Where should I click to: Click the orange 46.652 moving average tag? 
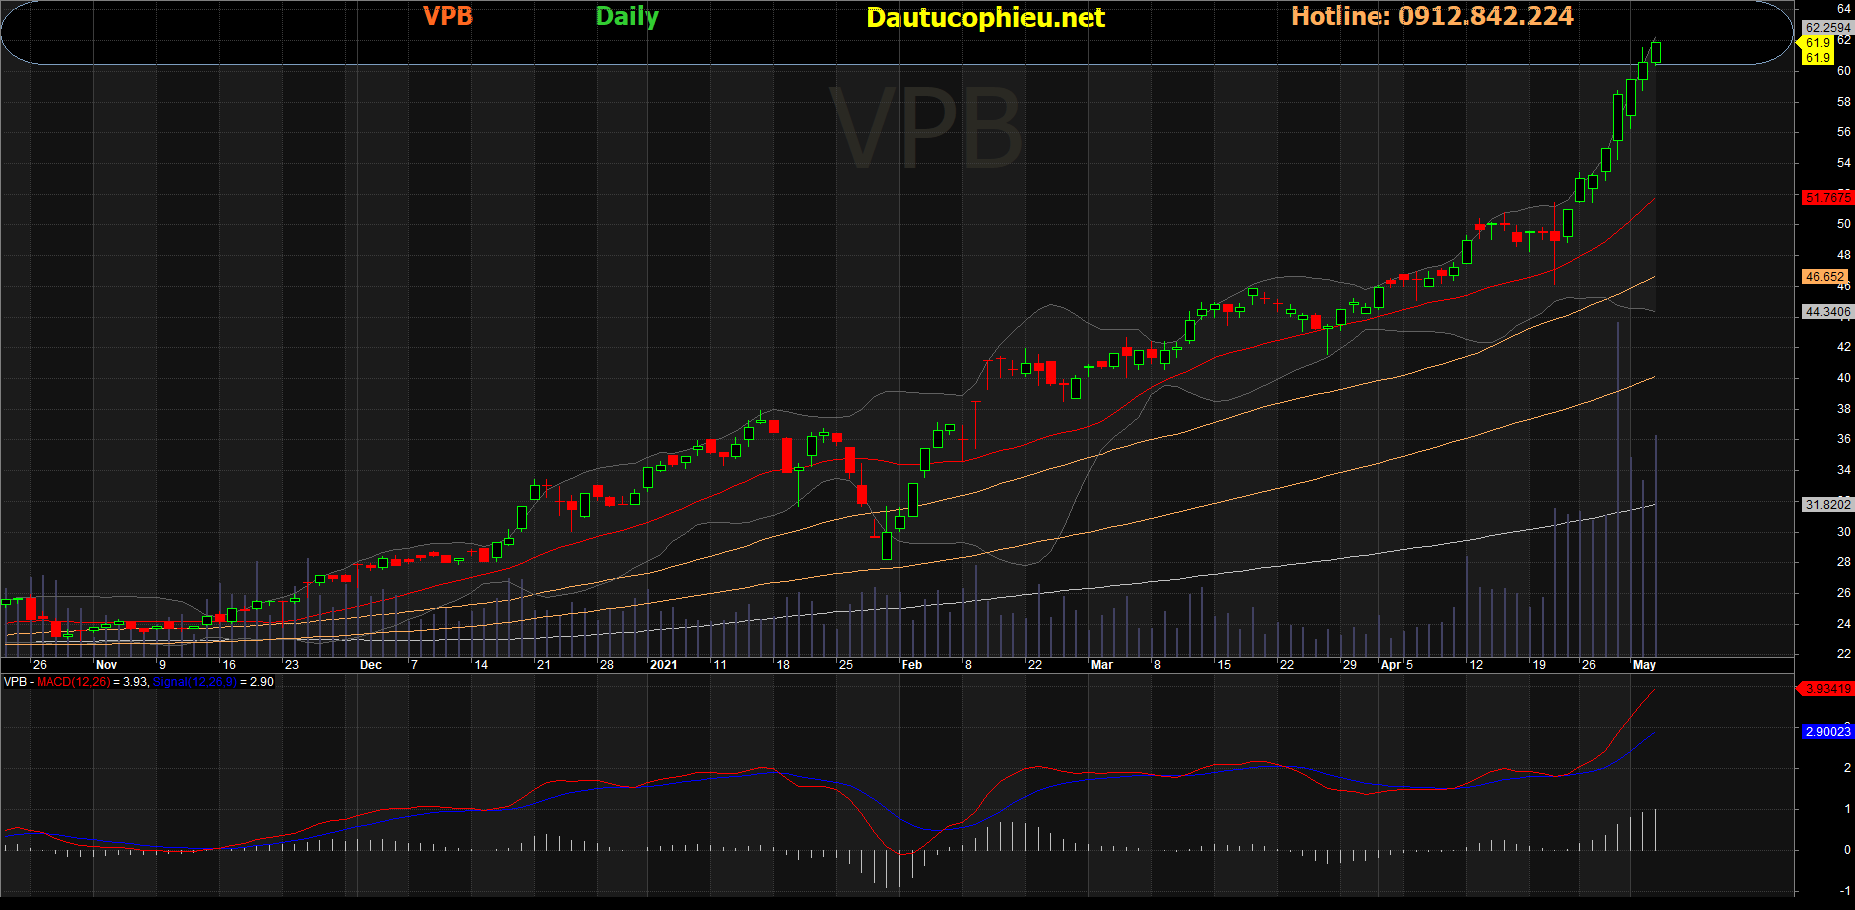click(x=1825, y=277)
